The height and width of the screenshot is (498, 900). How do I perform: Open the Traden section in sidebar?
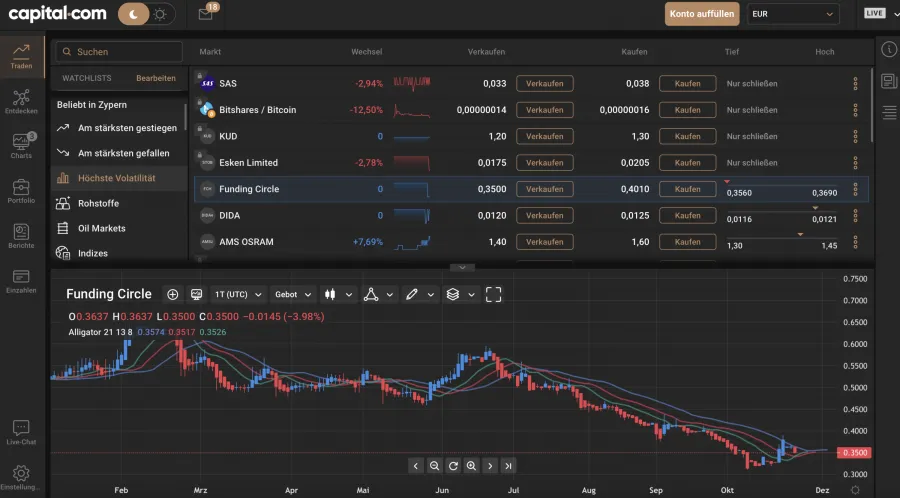(x=21, y=57)
